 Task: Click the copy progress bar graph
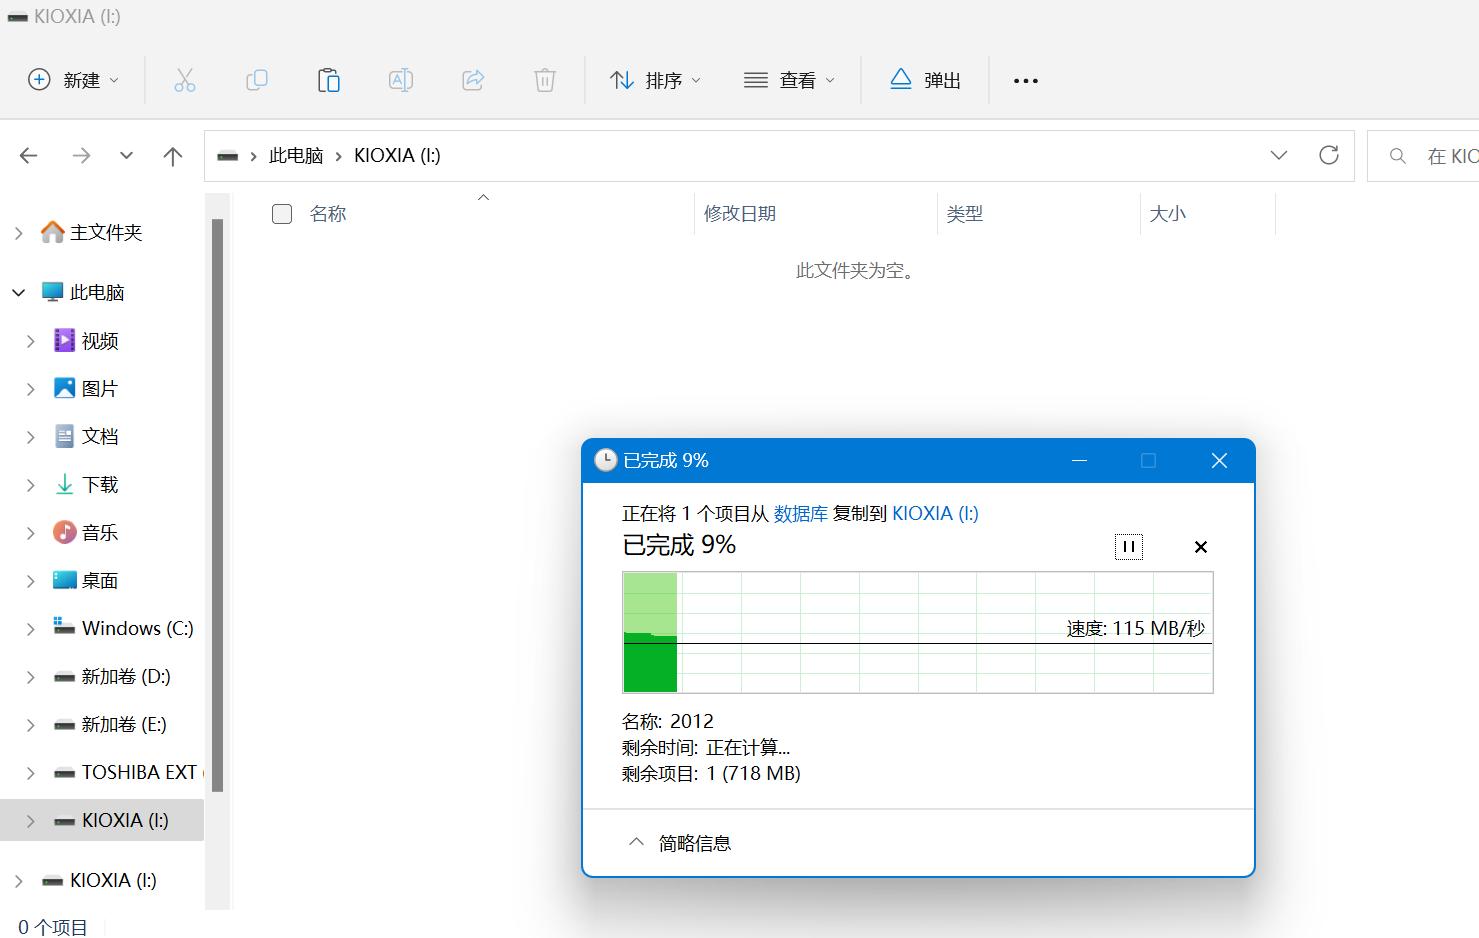(917, 633)
